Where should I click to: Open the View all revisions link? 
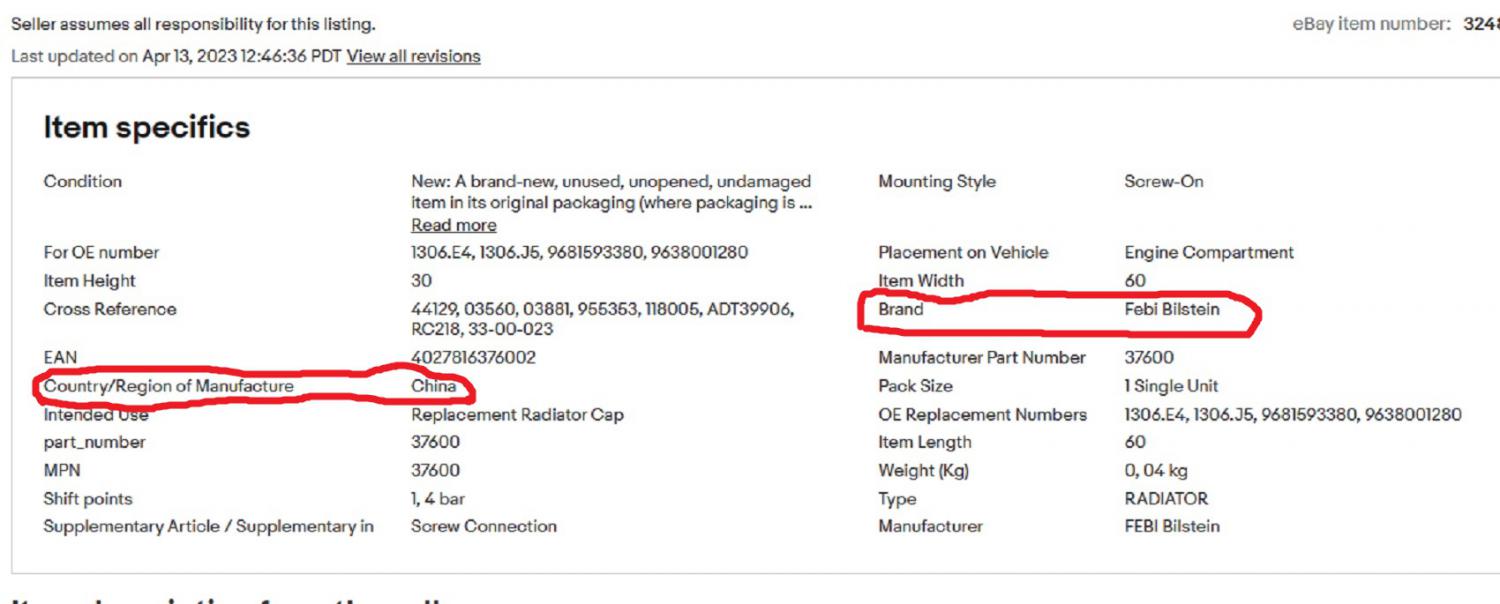point(413,56)
